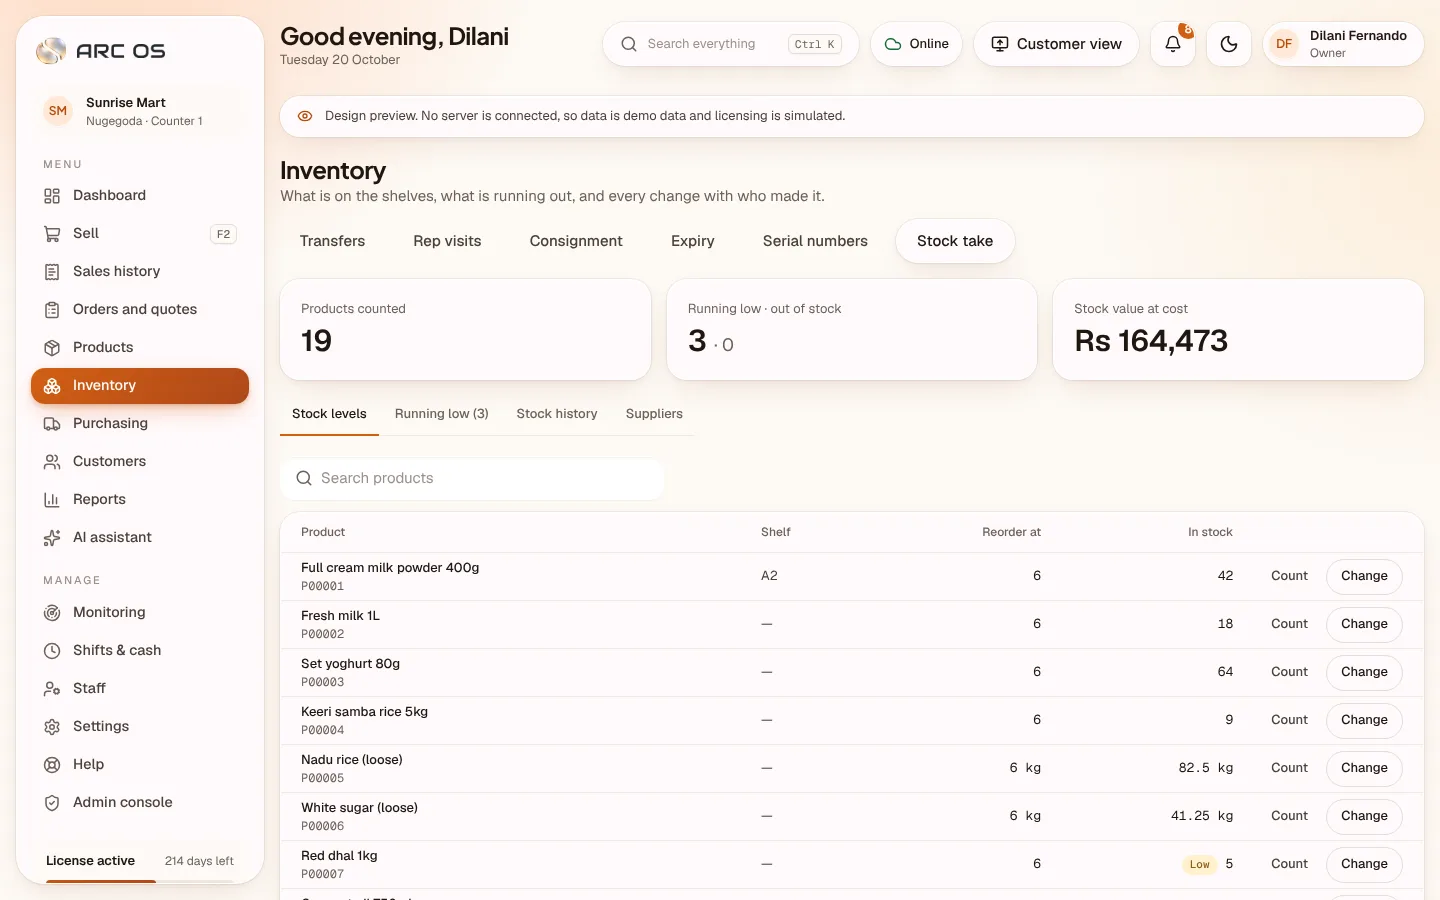Viewport: 1440px width, 900px height.
Task: Go to the Expiry tab
Action: (x=693, y=241)
